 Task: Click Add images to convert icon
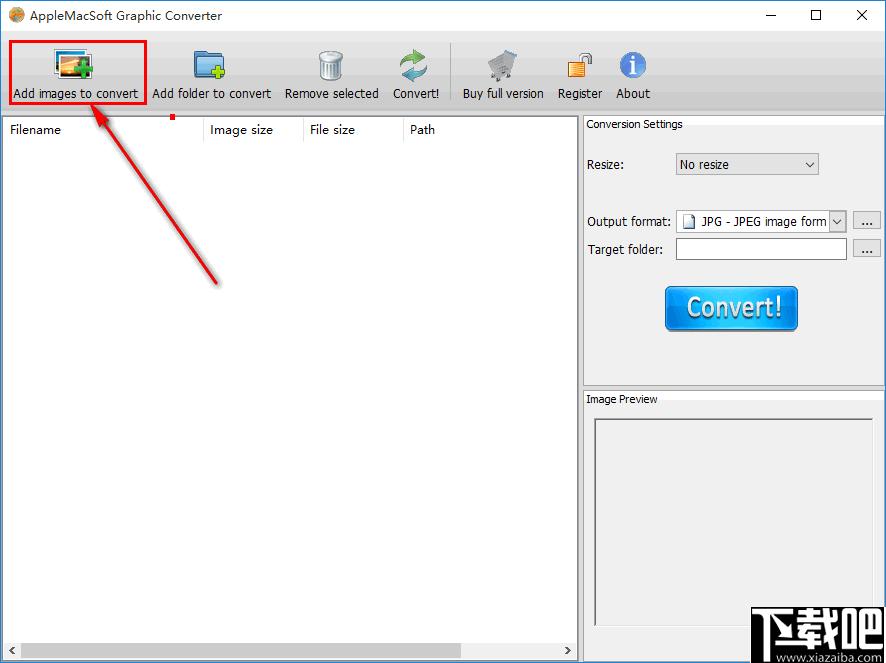73,64
